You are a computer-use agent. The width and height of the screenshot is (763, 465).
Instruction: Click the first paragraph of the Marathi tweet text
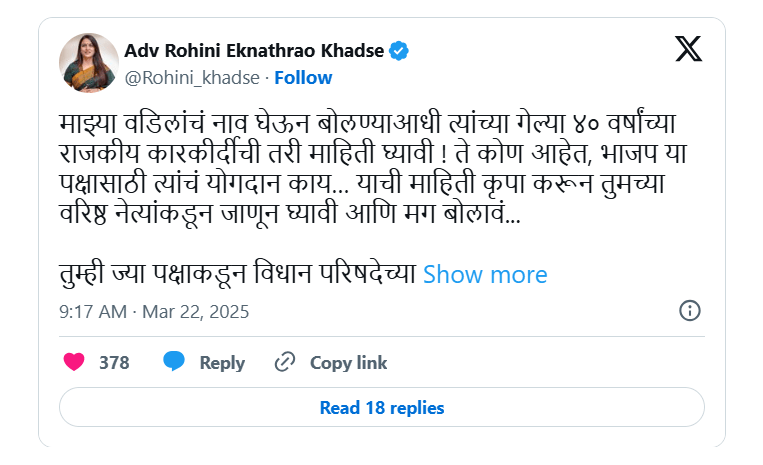(x=373, y=168)
